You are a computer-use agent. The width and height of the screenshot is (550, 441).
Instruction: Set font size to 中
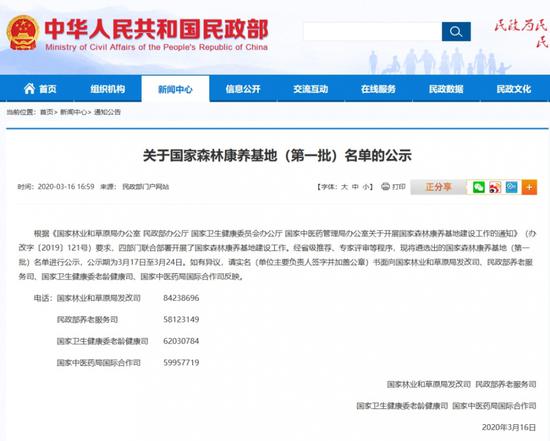[x=355, y=187]
